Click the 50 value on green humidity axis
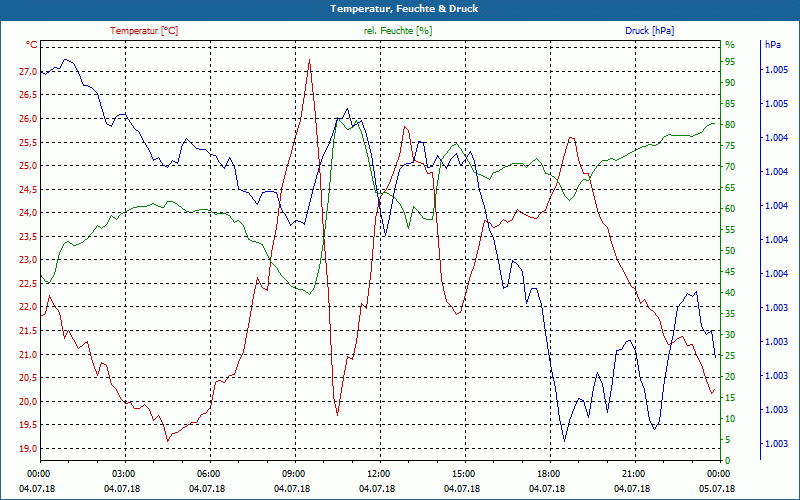 (x=730, y=251)
